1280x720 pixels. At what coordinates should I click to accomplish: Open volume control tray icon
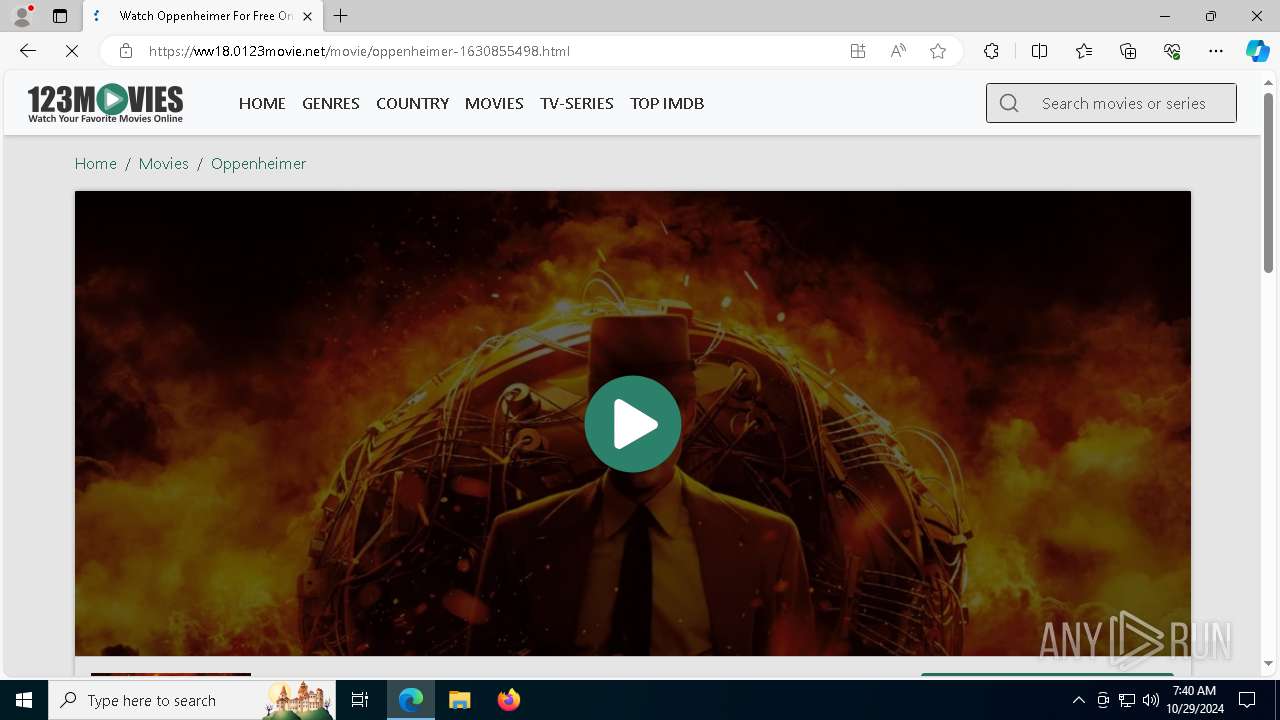(1151, 700)
